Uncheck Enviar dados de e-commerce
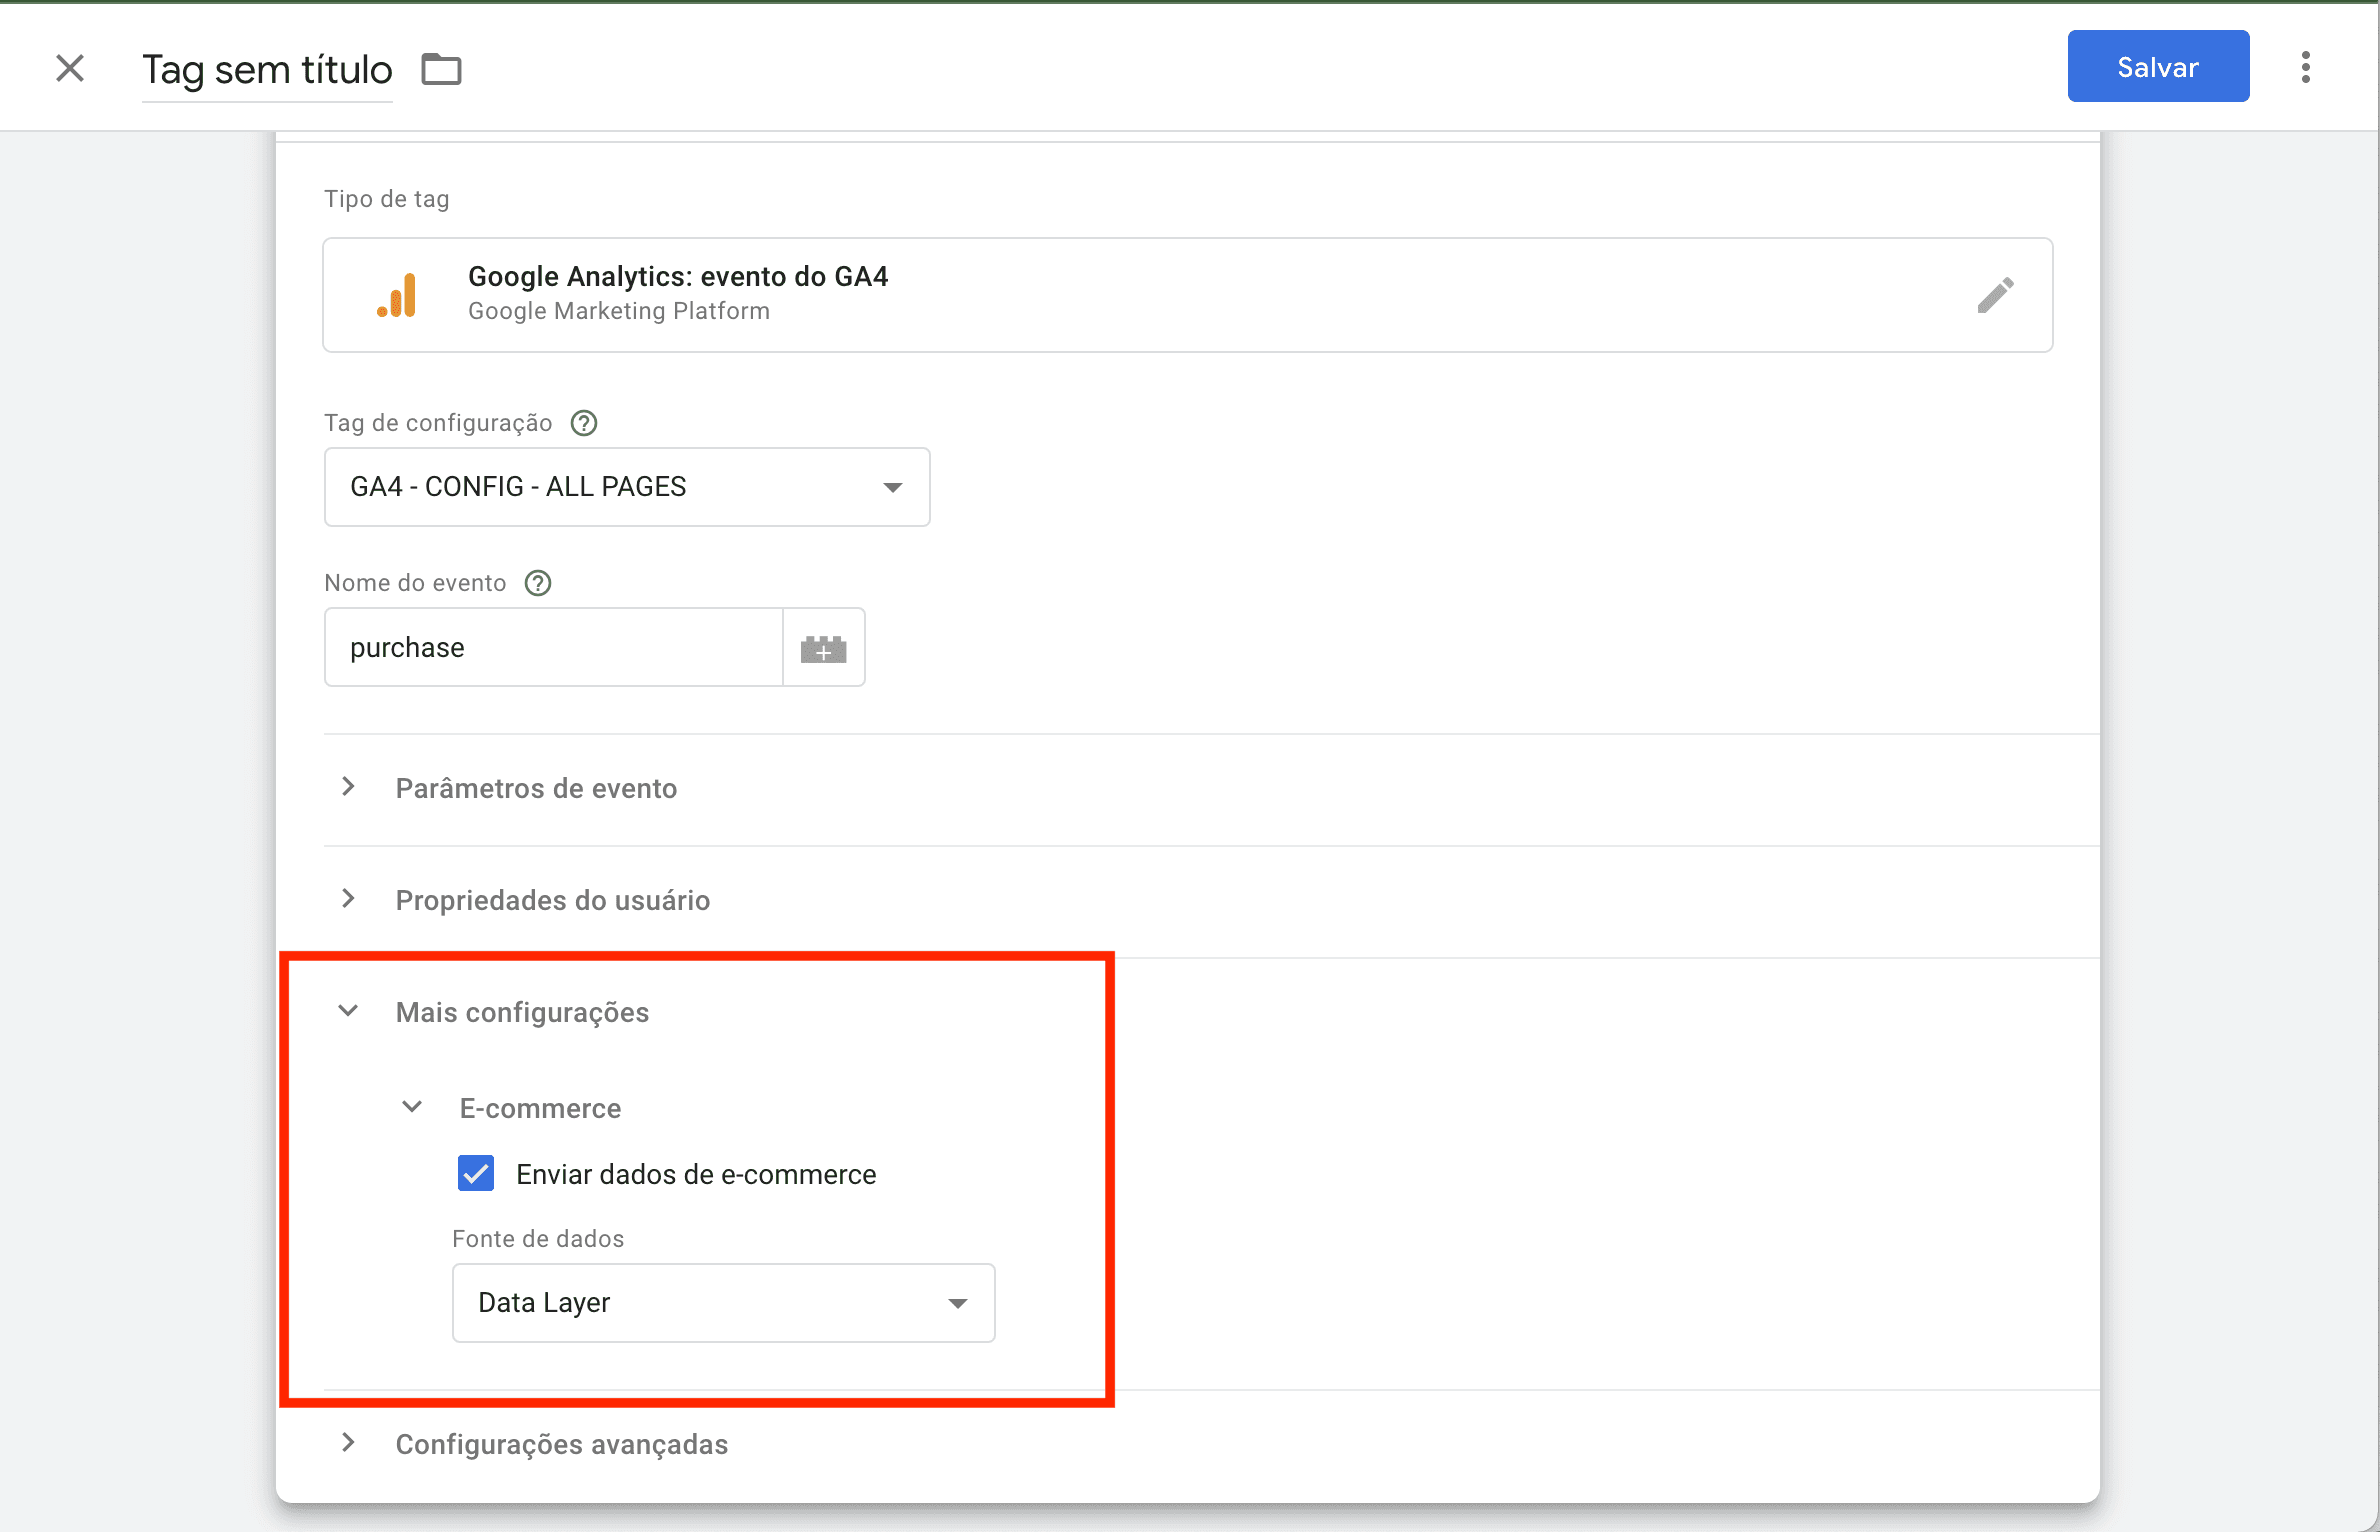This screenshot has width=2380, height=1532. click(475, 1173)
